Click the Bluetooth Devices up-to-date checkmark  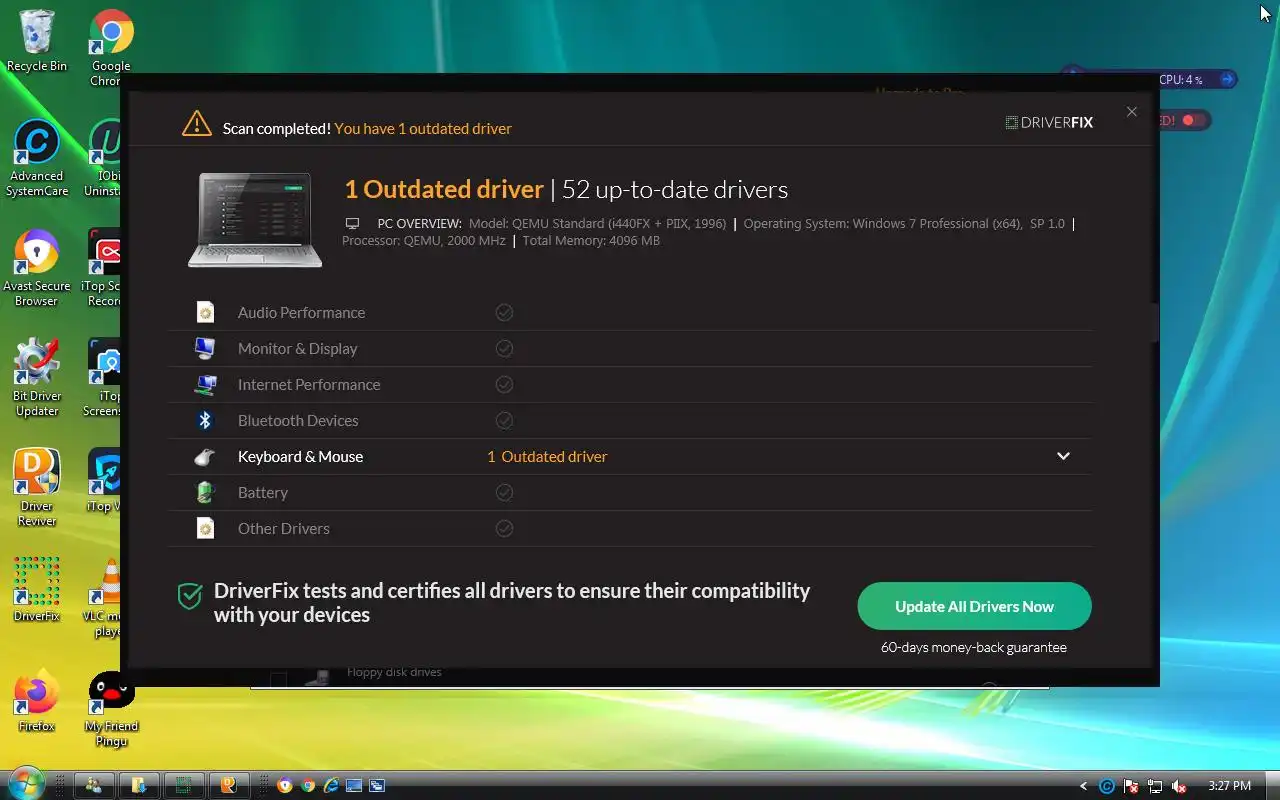click(x=504, y=420)
